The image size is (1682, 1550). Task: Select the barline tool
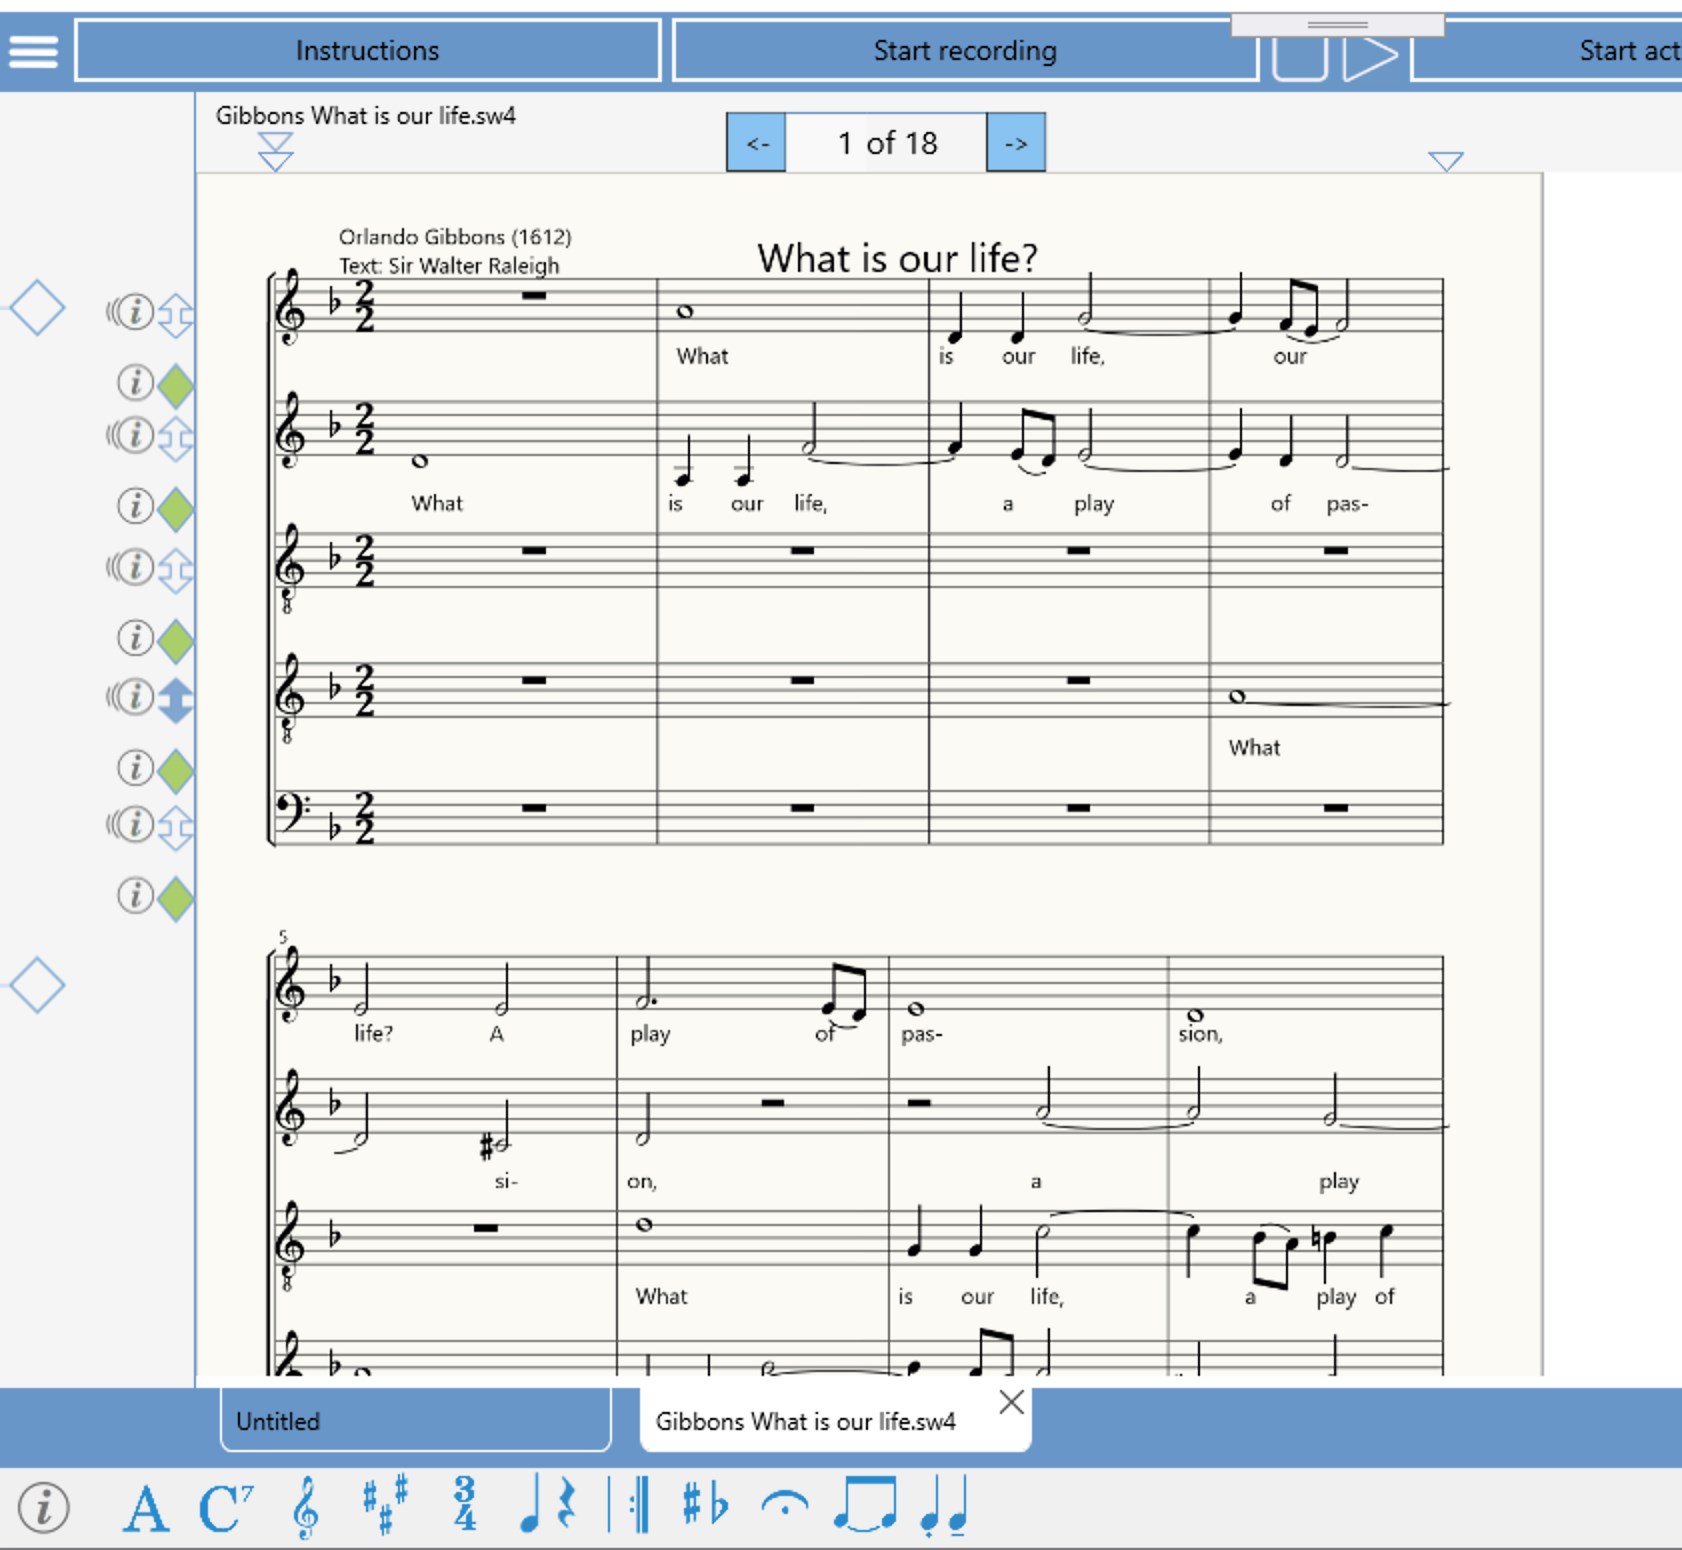(630, 1505)
